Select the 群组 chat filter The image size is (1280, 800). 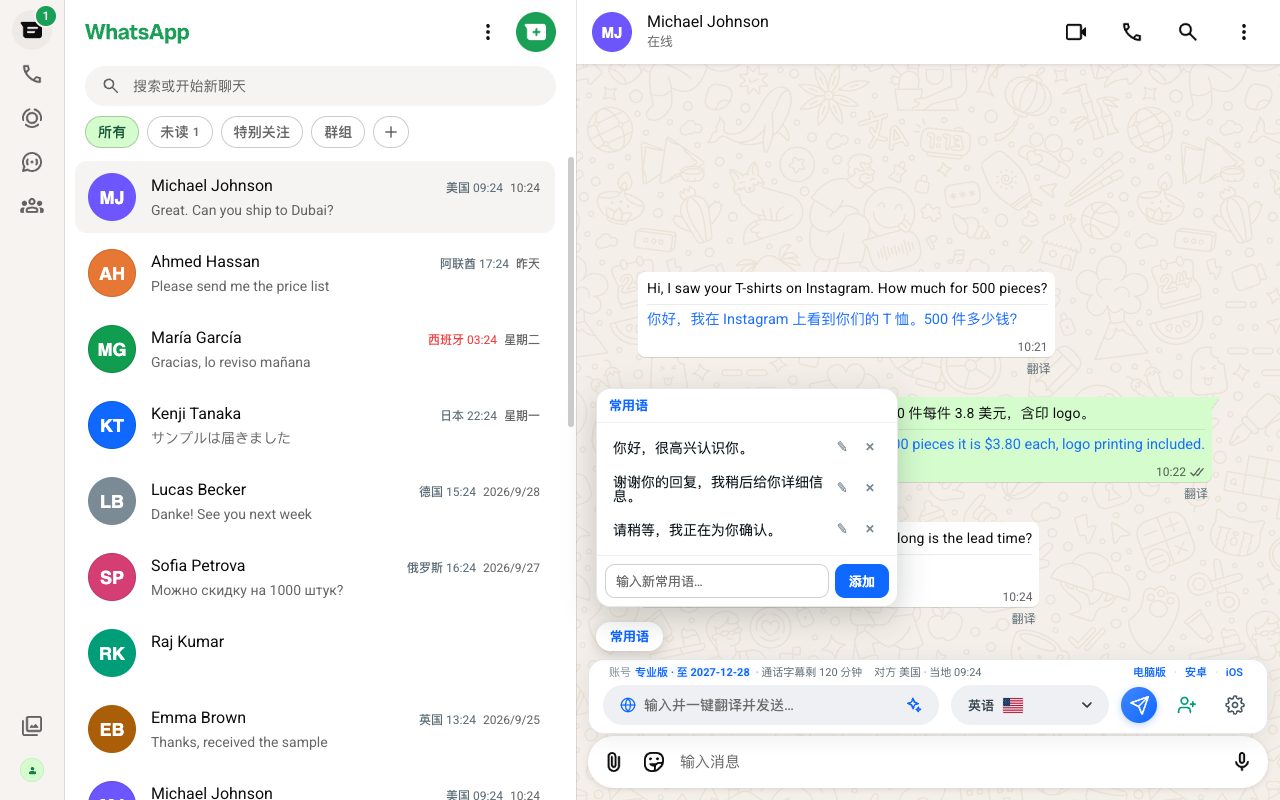click(x=338, y=132)
